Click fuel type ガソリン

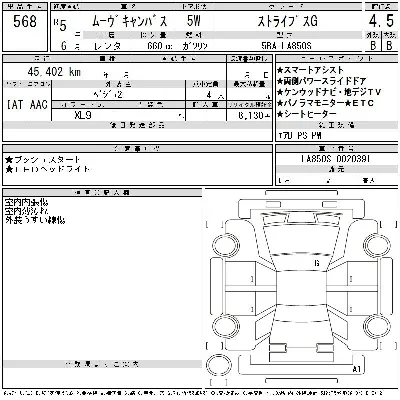(195, 46)
